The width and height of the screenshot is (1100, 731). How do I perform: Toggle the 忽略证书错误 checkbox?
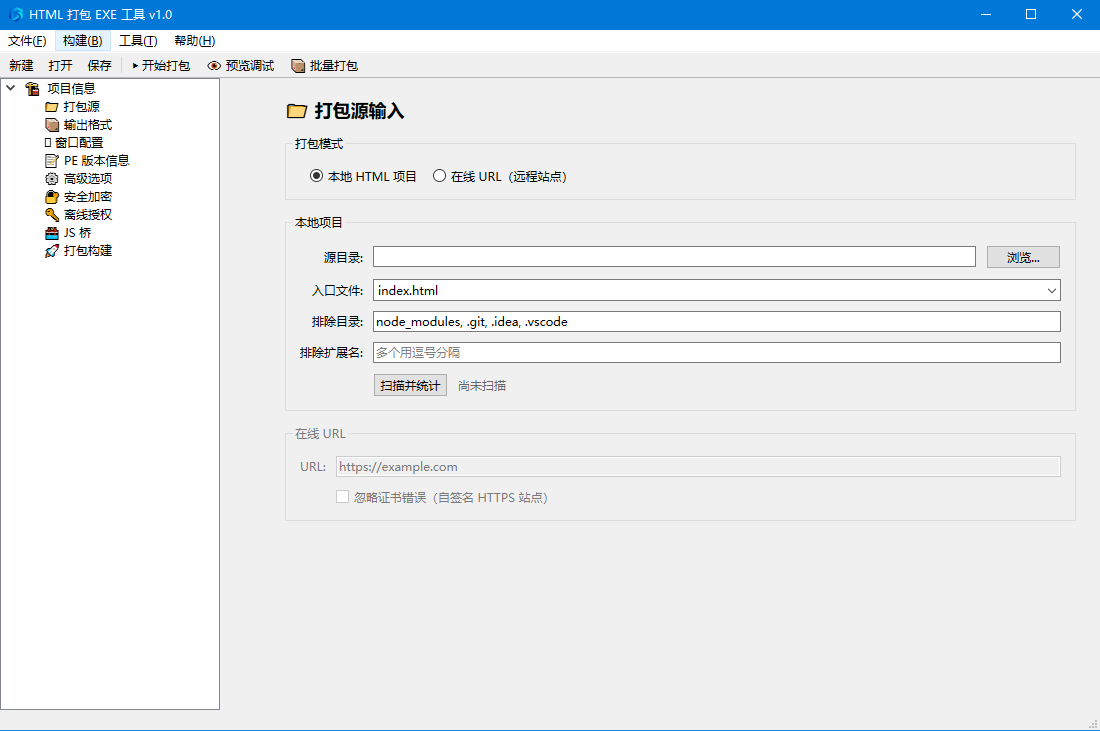point(342,497)
